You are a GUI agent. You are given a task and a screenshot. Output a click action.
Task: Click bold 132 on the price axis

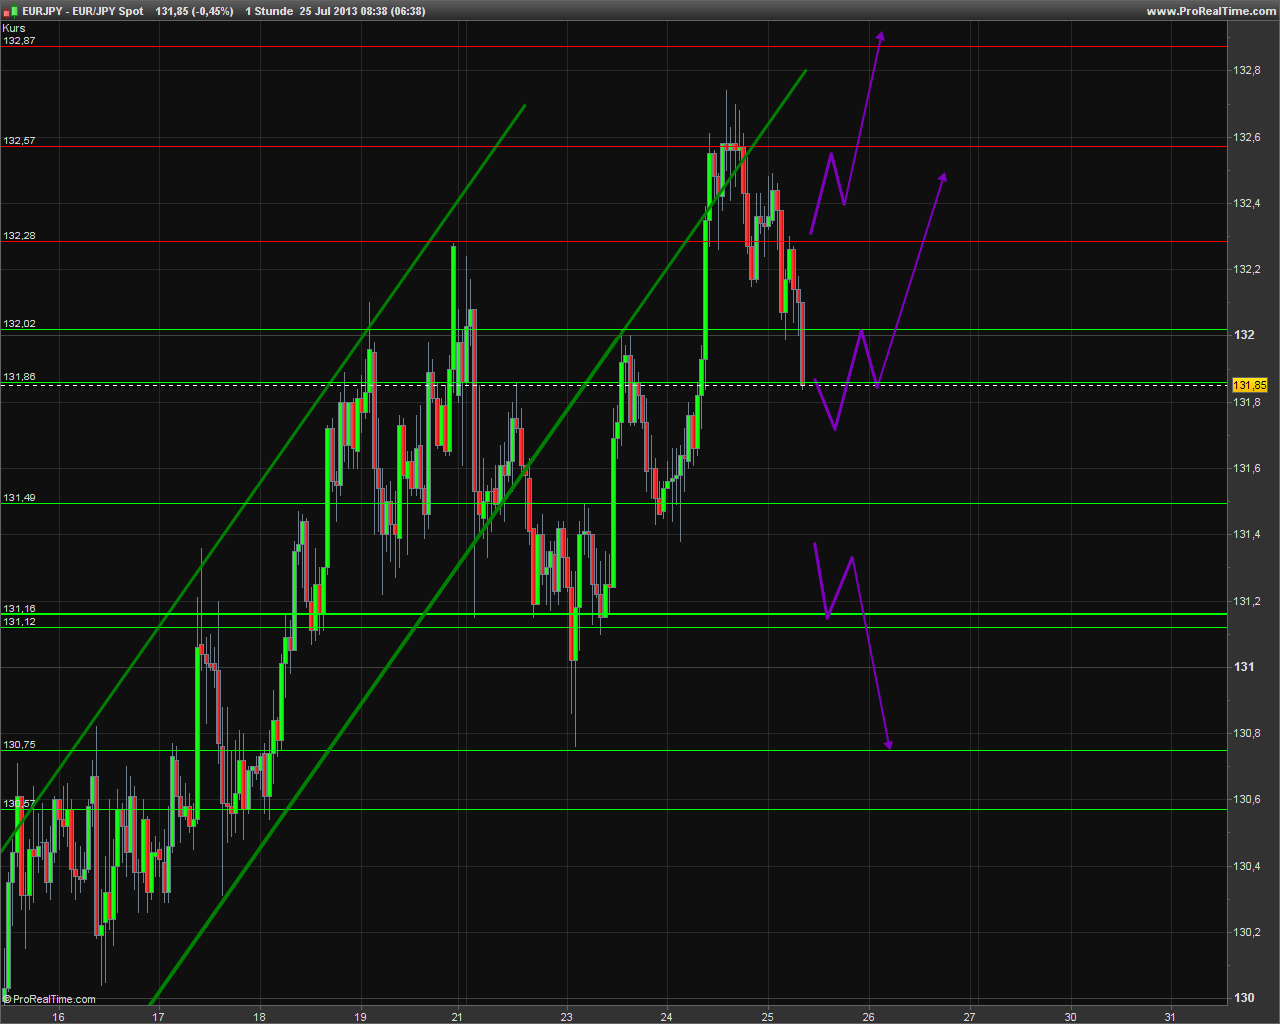(x=1244, y=335)
